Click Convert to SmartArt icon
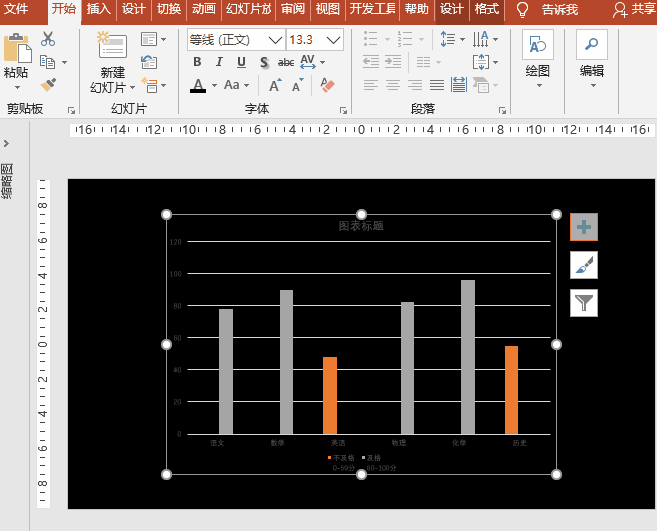The width and height of the screenshot is (657, 531). (x=481, y=85)
